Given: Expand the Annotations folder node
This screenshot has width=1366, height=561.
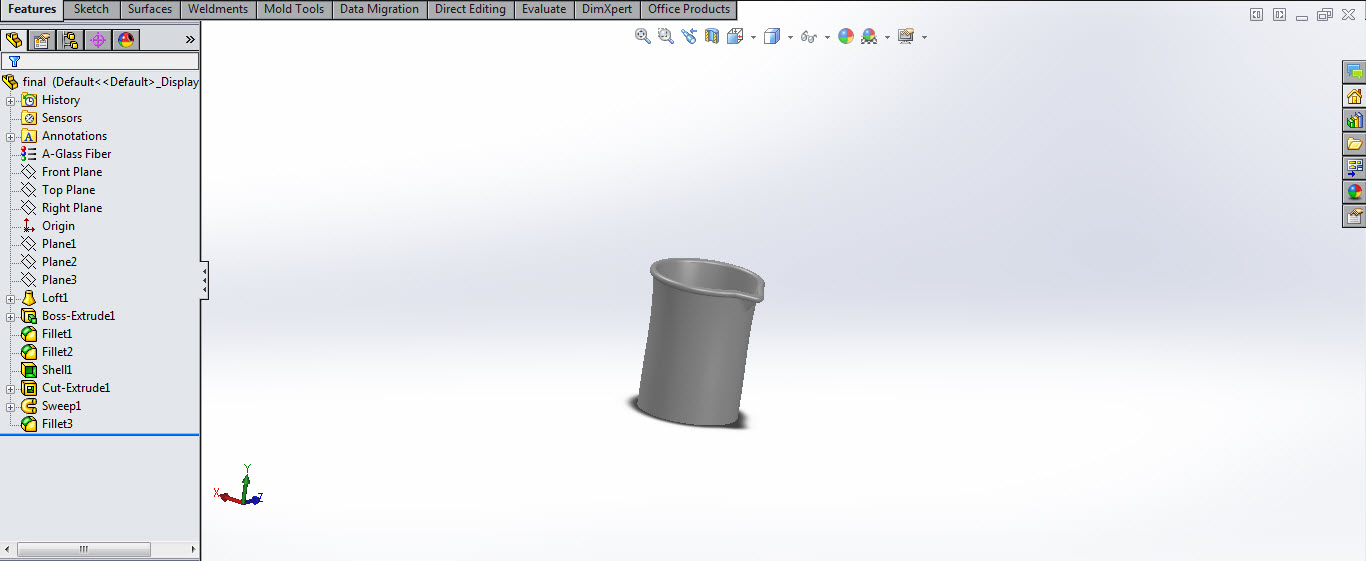Looking at the screenshot, I should point(10,136).
